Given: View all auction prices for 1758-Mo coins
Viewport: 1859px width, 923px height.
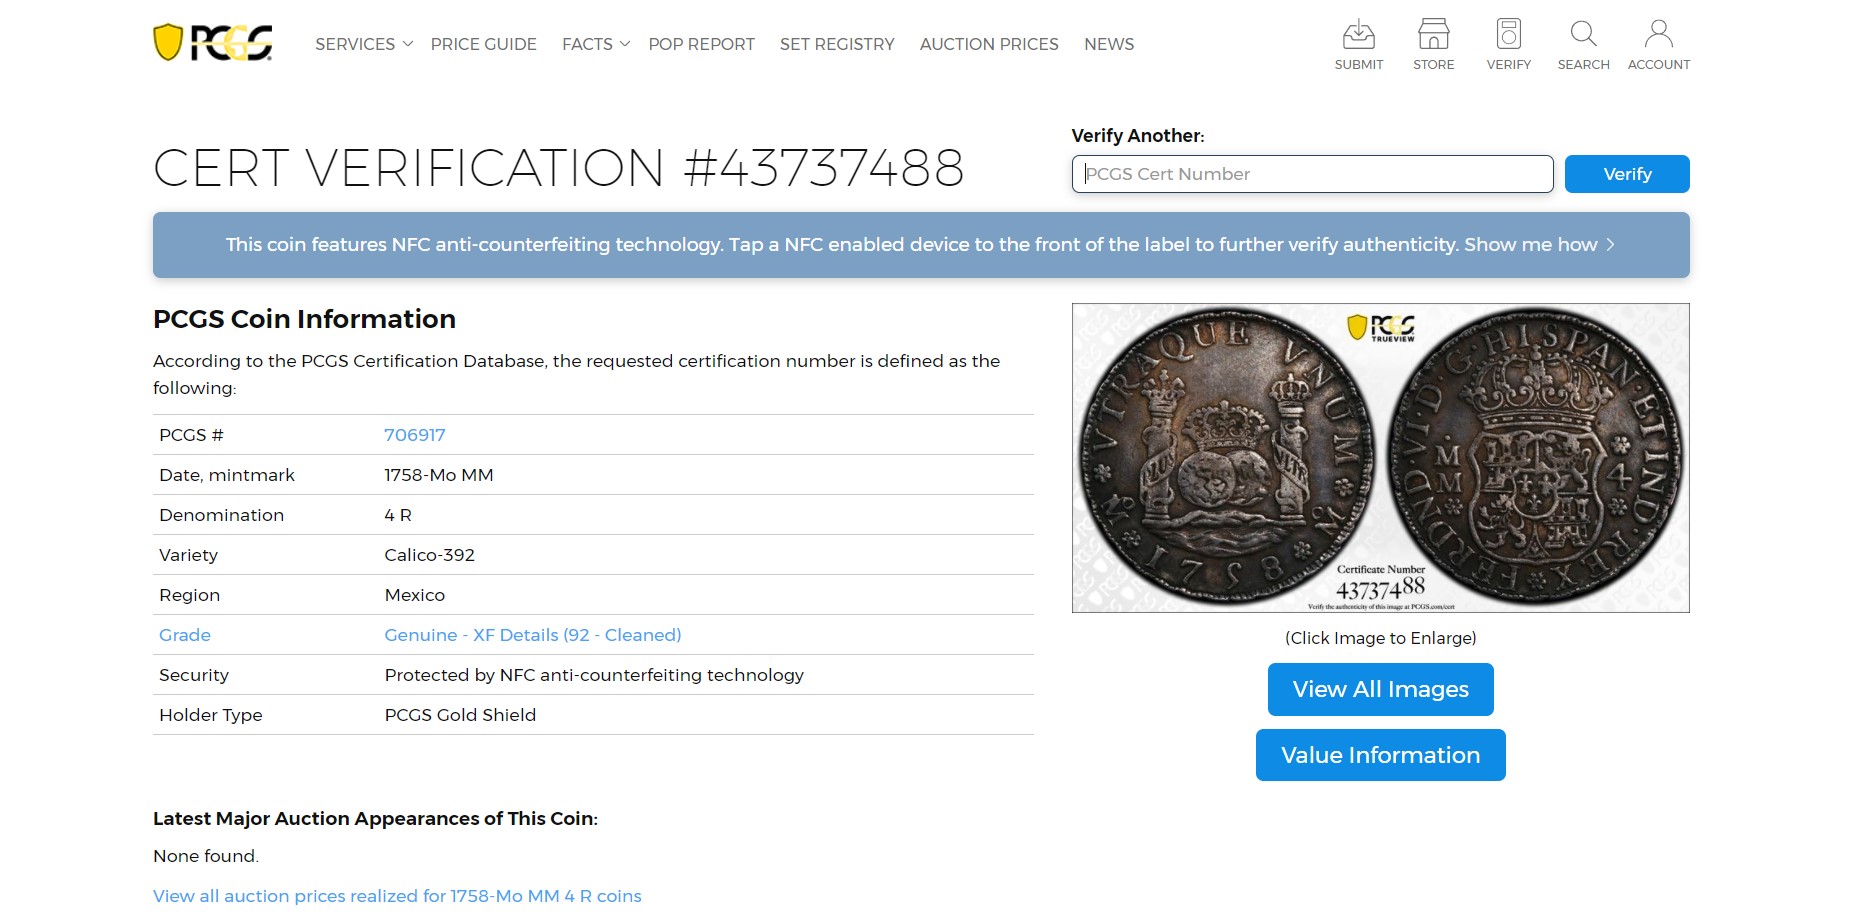Looking at the screenshot, I should click(397, 896).
